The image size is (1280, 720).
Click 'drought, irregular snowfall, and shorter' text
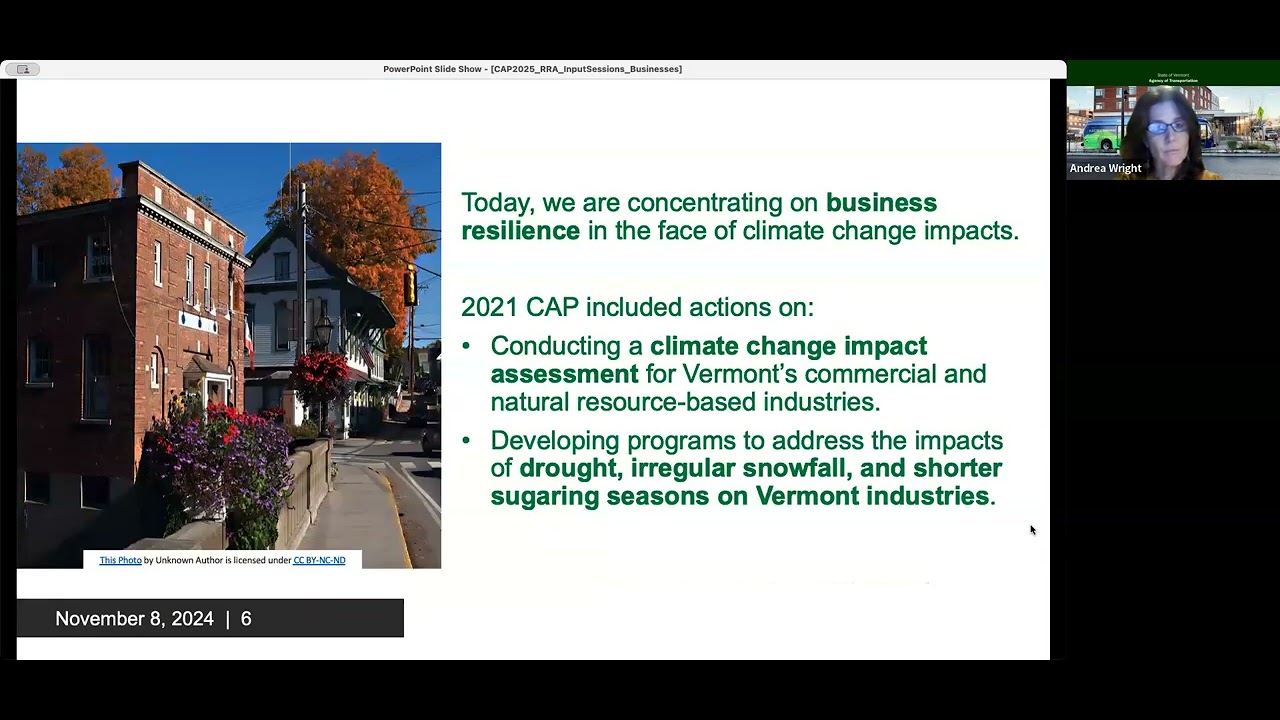click(761, 468)
